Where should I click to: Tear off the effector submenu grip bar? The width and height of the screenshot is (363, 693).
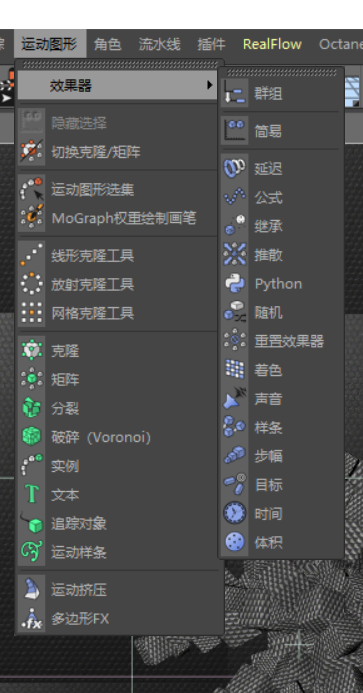click(x=282, y=72)
